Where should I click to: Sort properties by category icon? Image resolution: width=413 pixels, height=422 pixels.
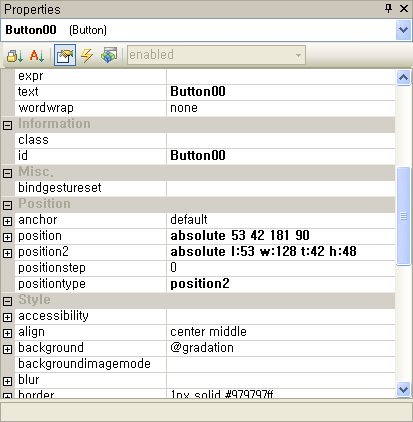click(15, 55)
